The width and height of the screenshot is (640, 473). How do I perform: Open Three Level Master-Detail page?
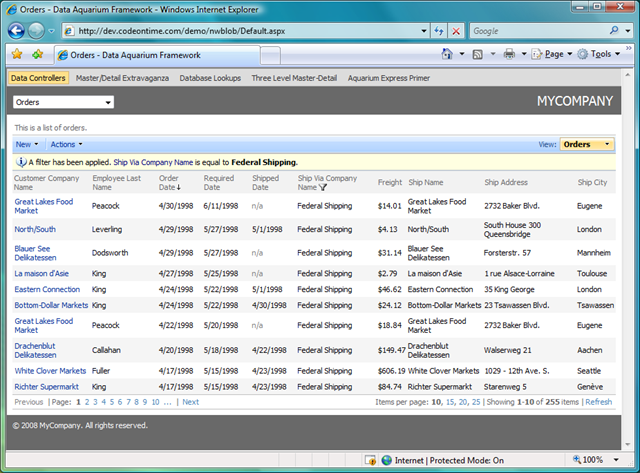(294, 78)
